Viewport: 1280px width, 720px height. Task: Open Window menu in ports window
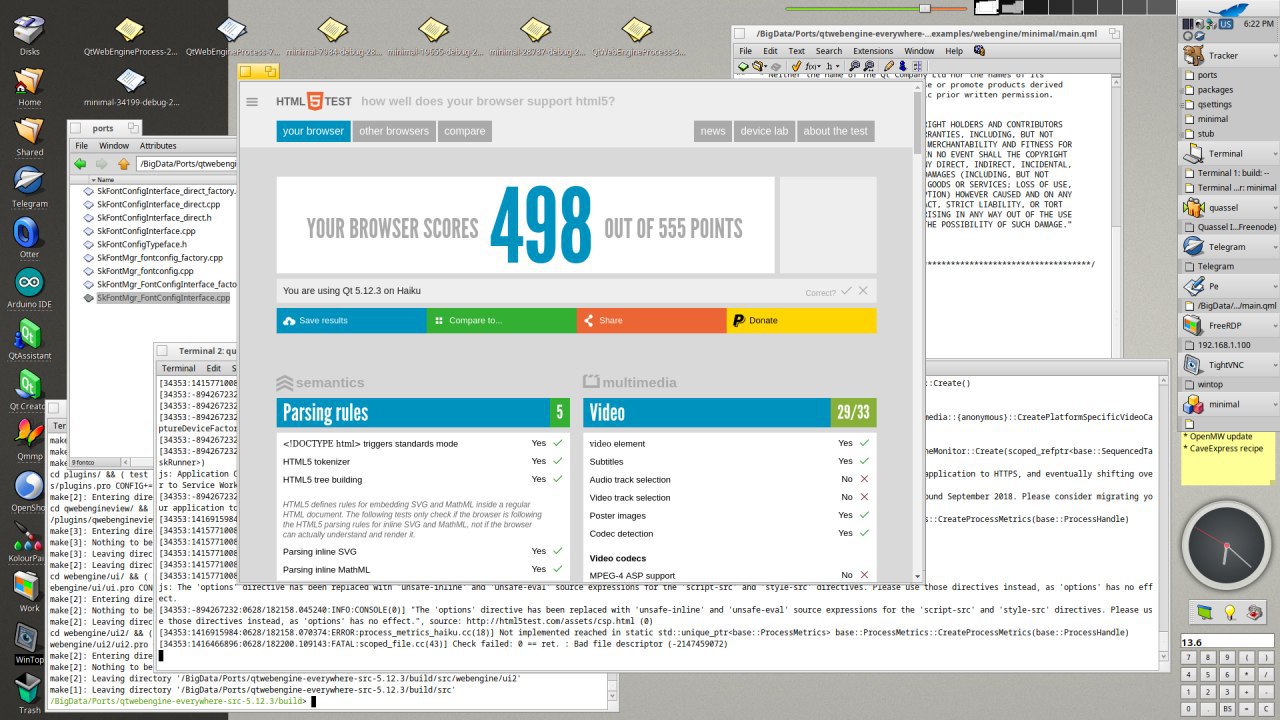[x=114, y=145]
